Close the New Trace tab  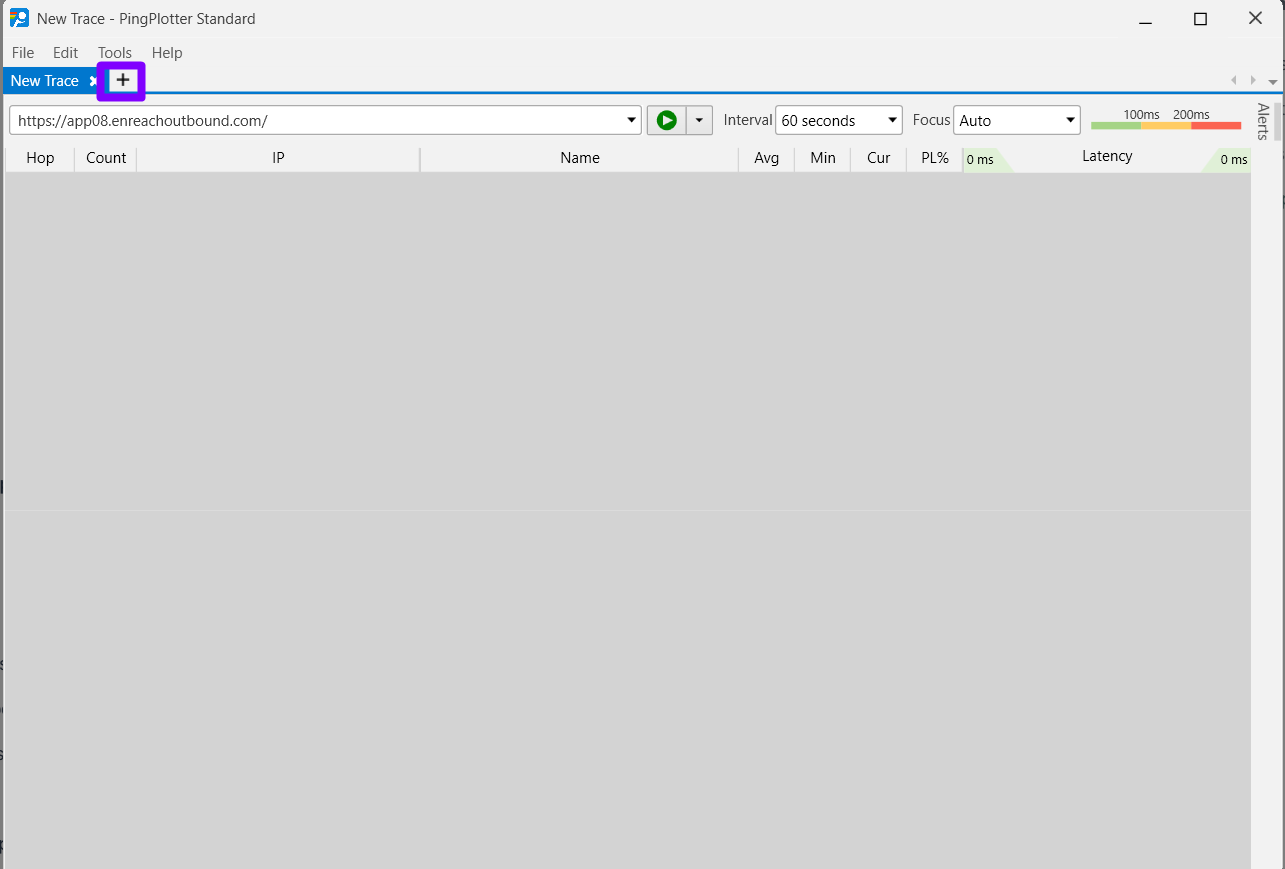93,81
